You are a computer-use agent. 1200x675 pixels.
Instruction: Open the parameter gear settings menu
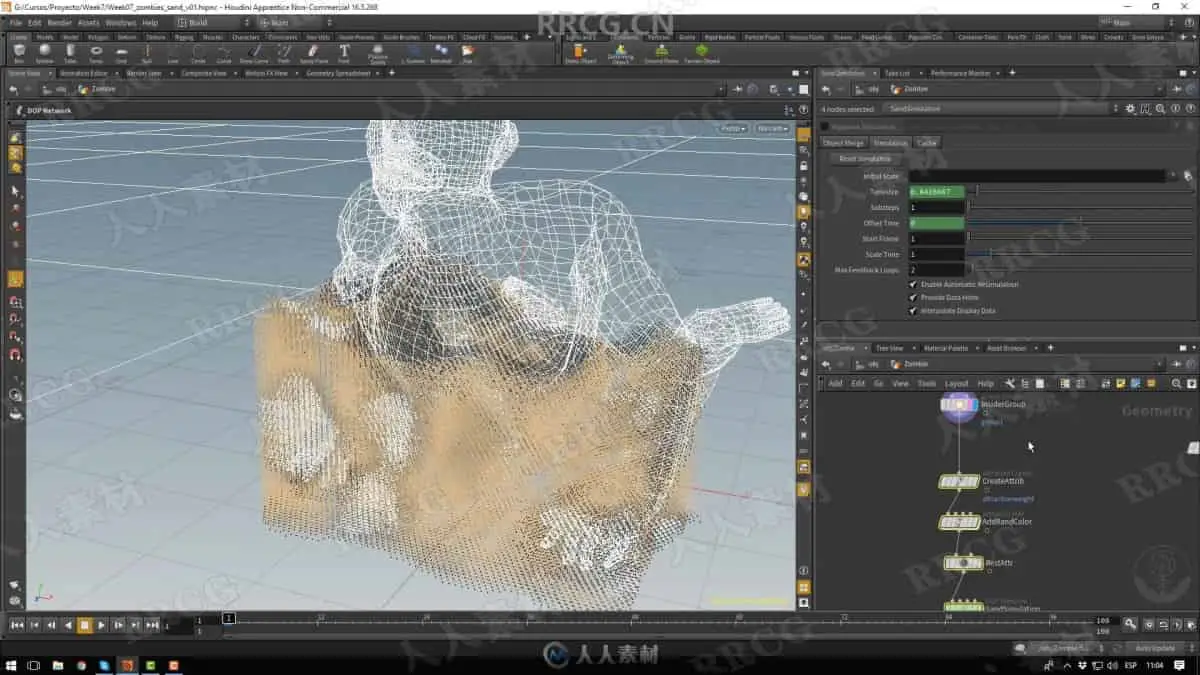(1131, 108)
